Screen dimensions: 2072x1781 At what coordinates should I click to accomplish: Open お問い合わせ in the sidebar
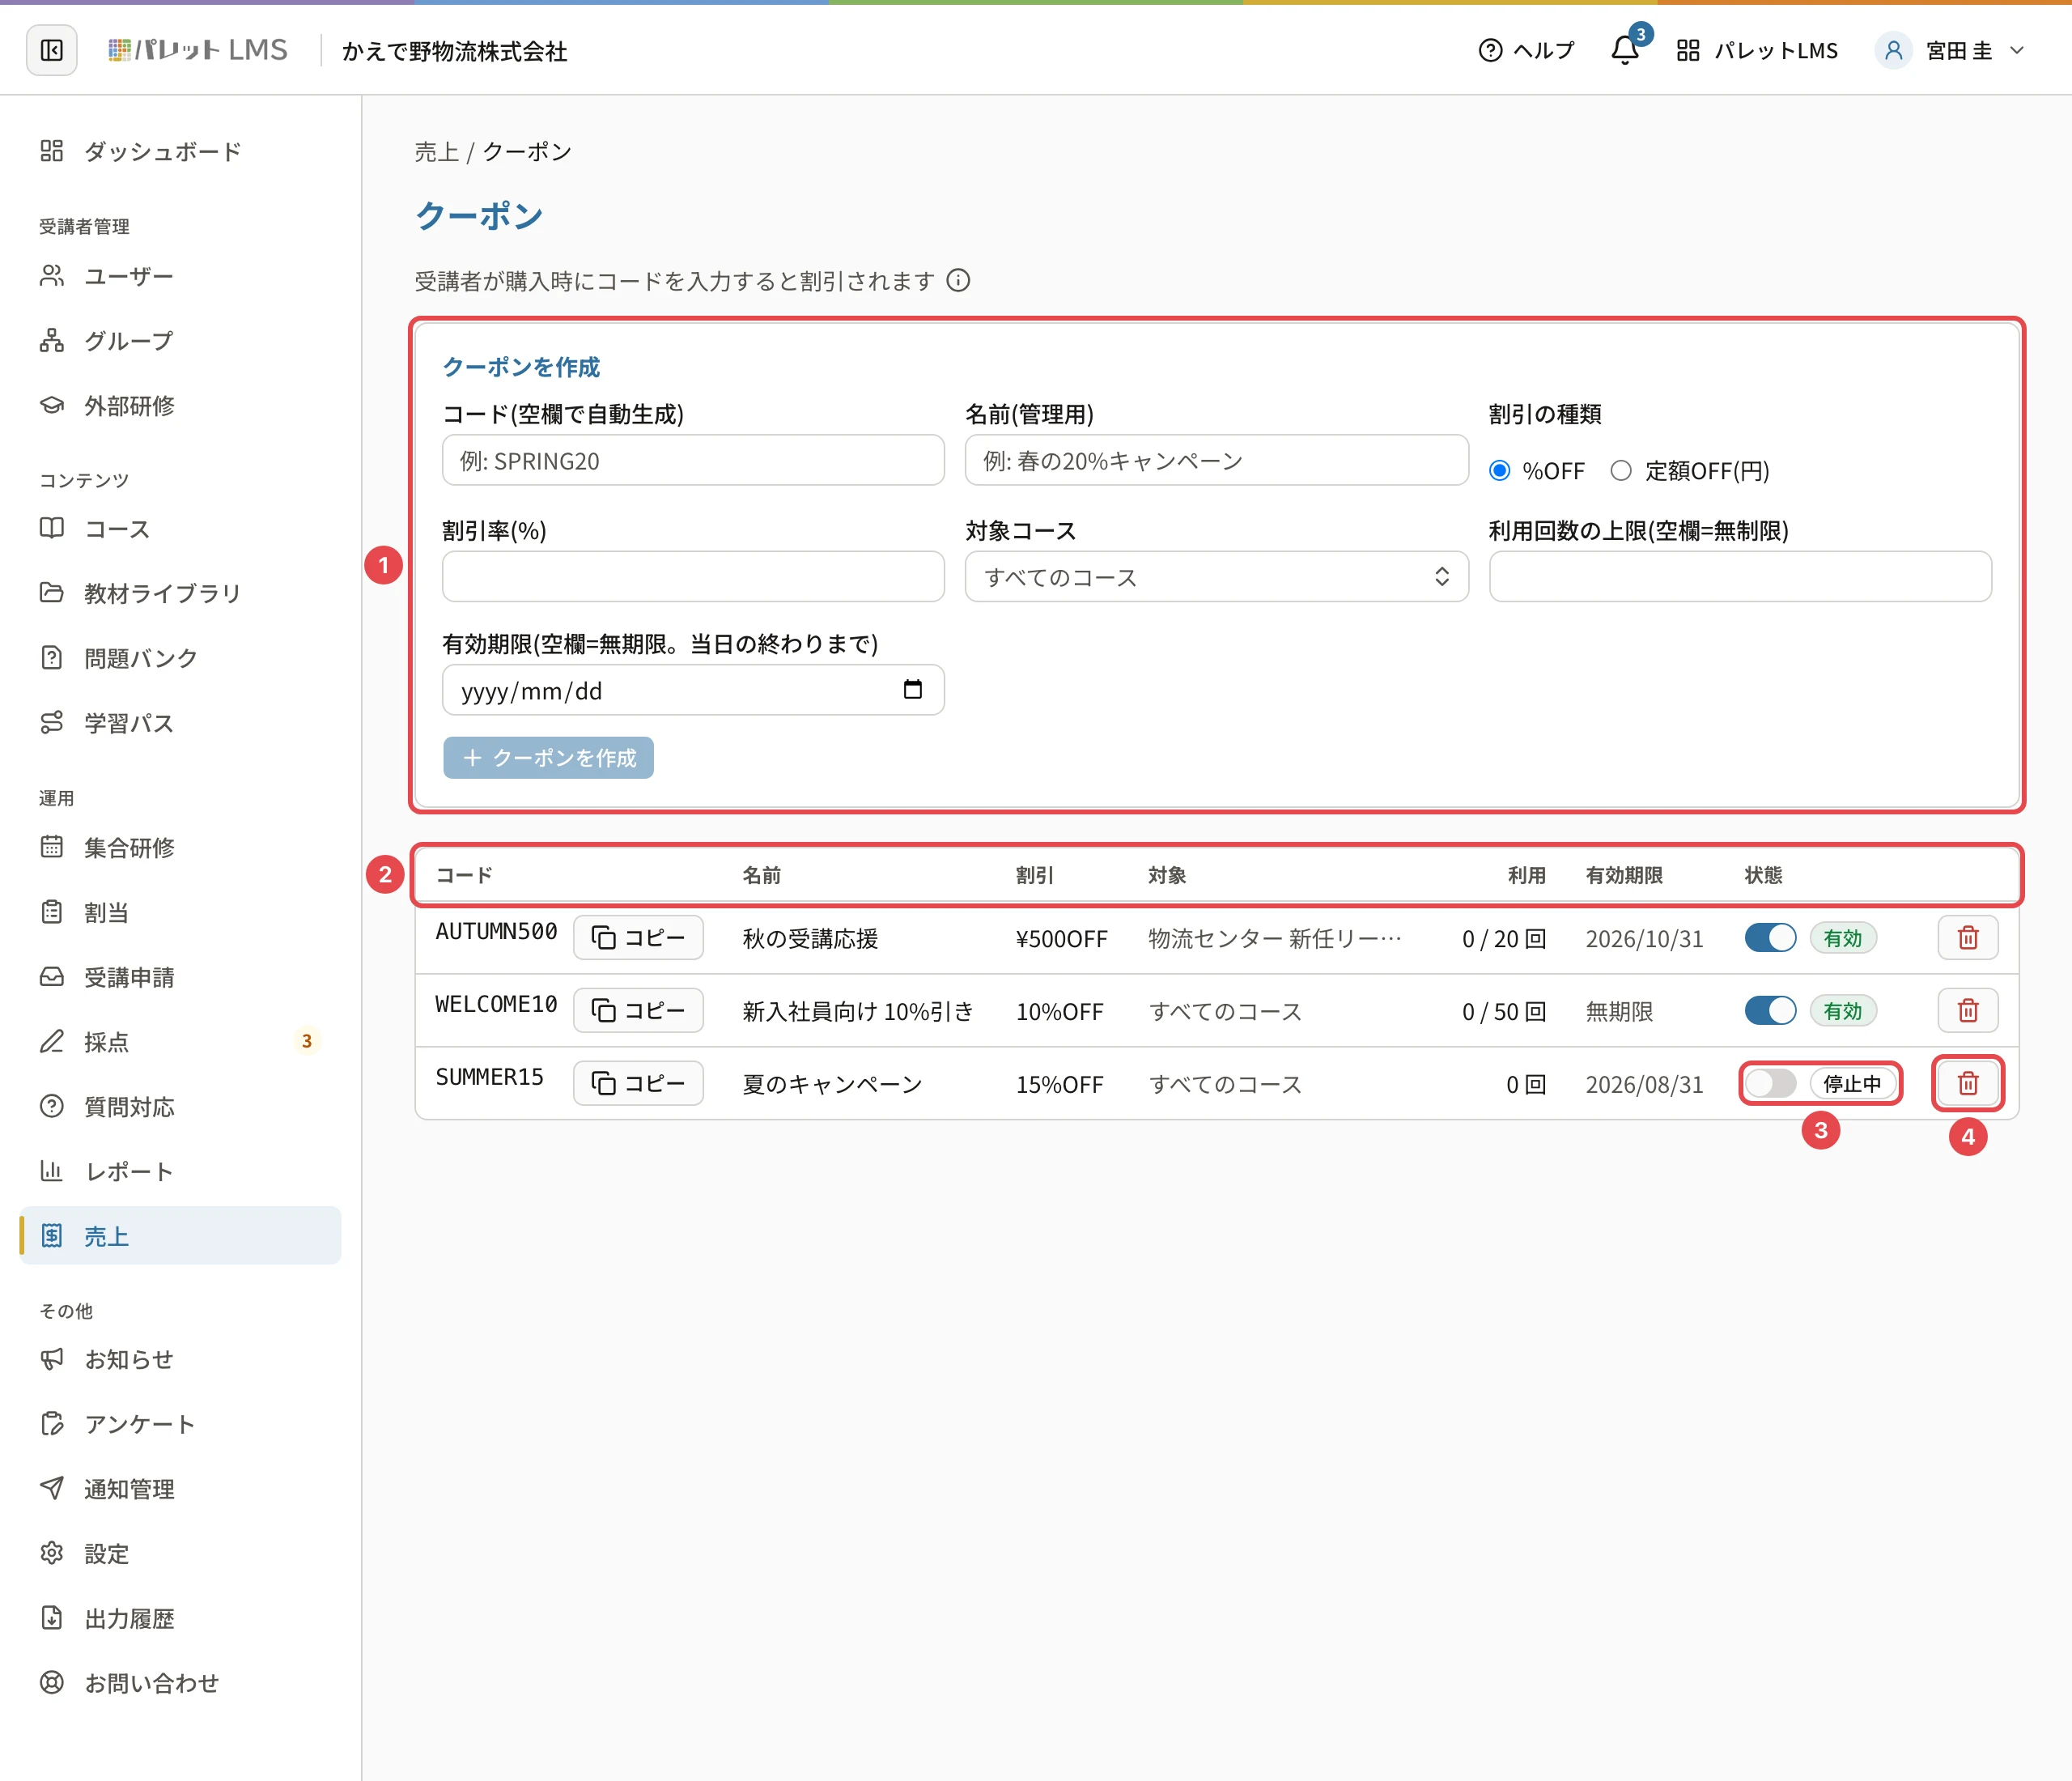pyautogui.click(x=180, y=1683)
